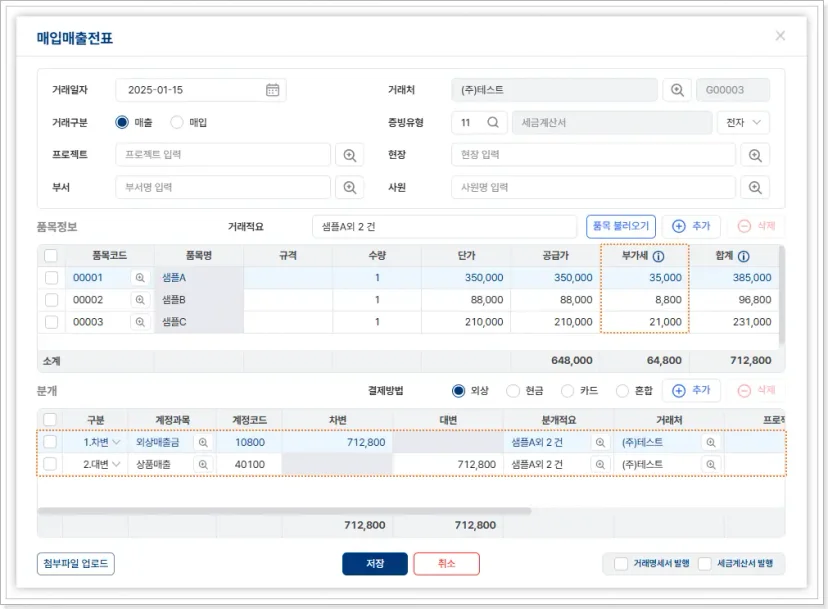Check the 2.대변 row checkbox
Screen dimensions: 828x609
point(50,464)
